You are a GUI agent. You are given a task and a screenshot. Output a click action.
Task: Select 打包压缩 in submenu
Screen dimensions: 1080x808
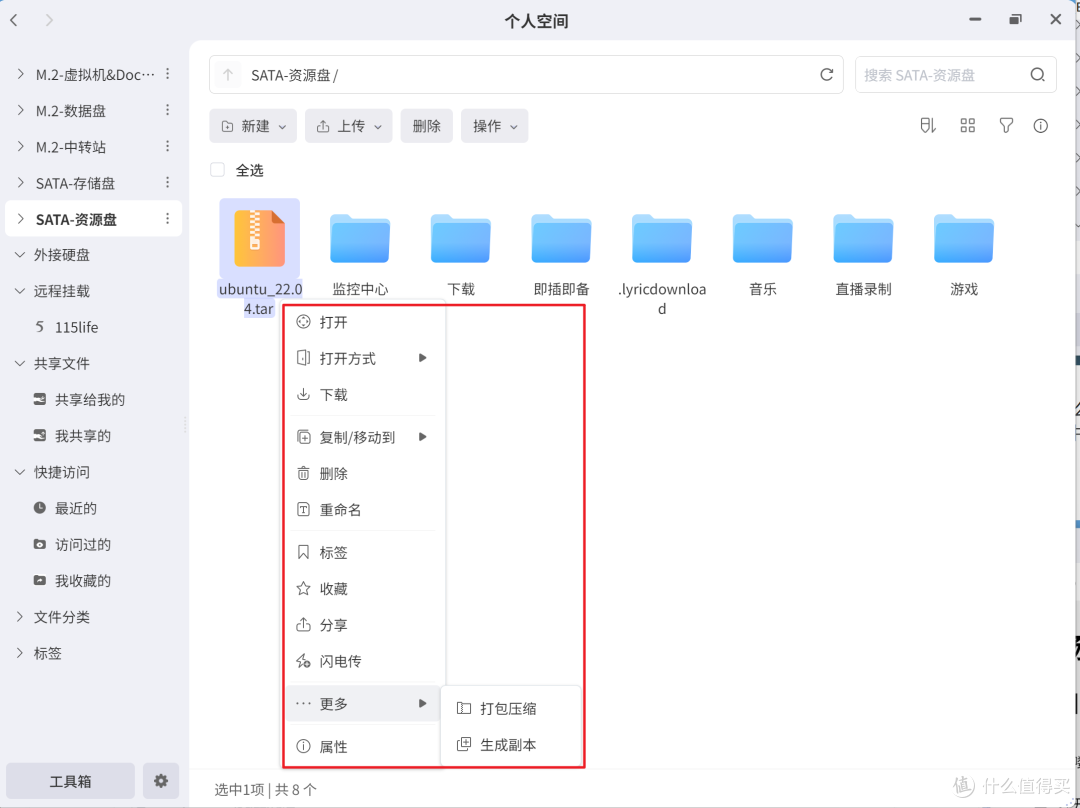(510, 708)
